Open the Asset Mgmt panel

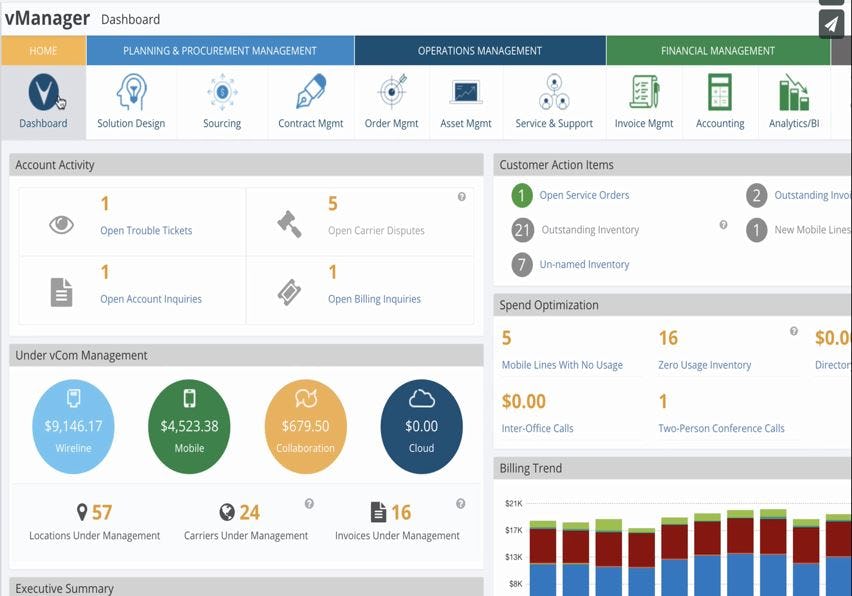tap(465, 100)
